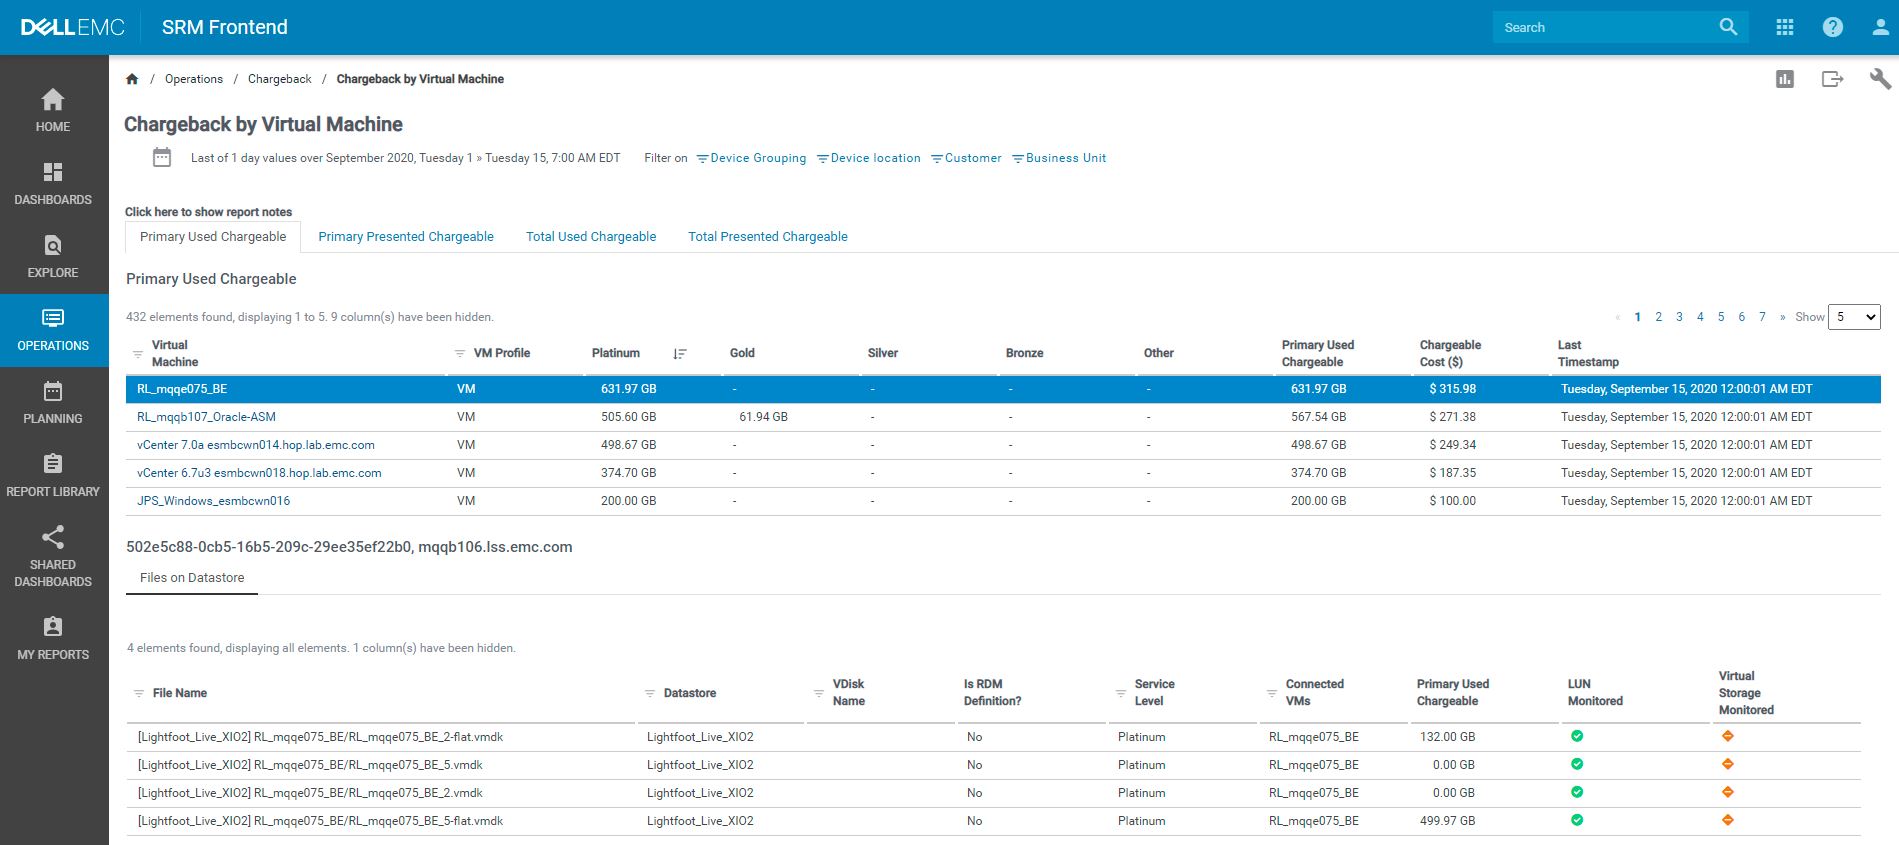Screen dimensions: 1899x845
Task: Open the Show rows count dropdown
Action: point(1854,317)
